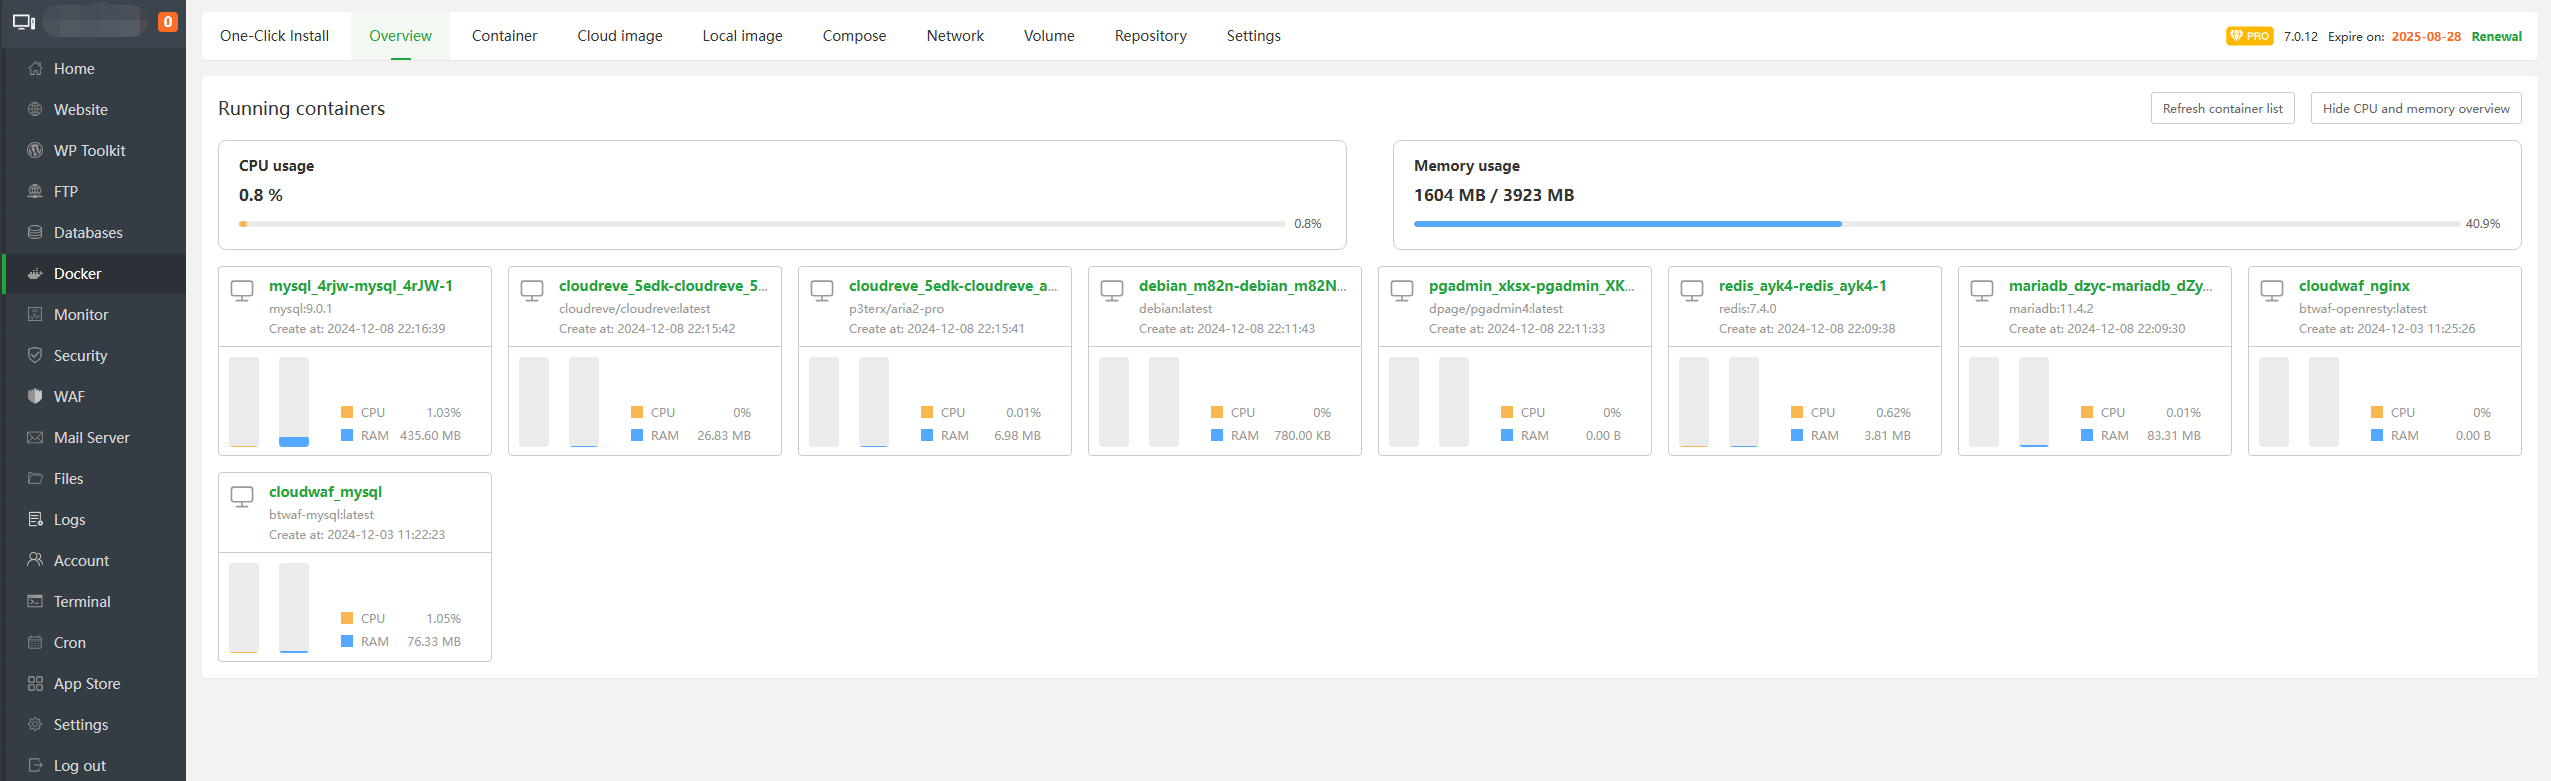Open cloudwaf_nginx container link

coord(2354,286)
